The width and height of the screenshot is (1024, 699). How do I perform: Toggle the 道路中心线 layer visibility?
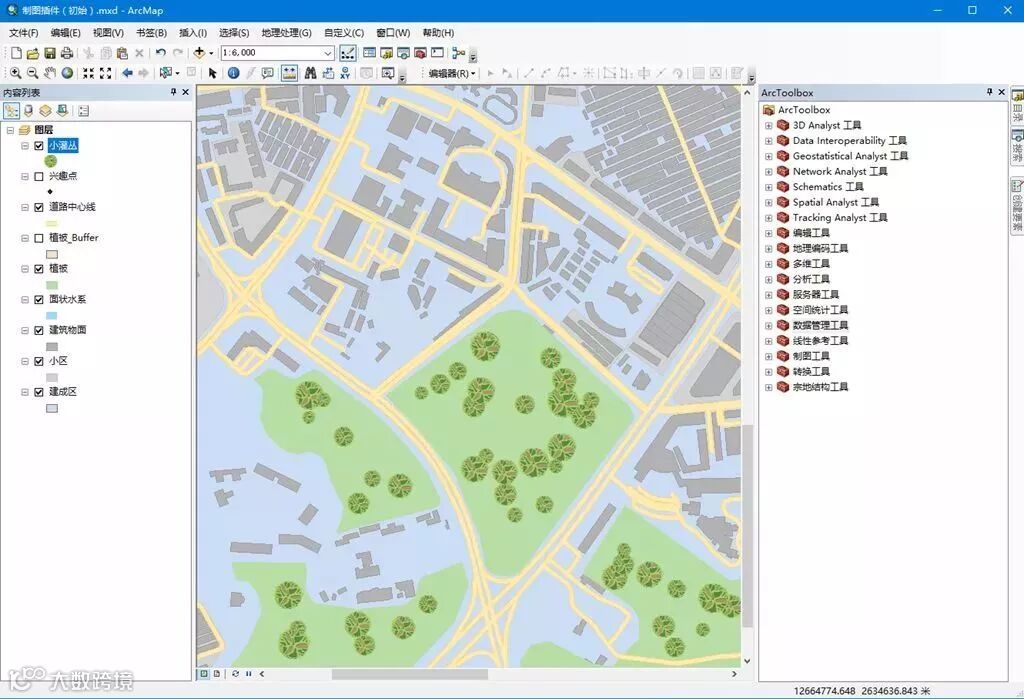(39, 207)
